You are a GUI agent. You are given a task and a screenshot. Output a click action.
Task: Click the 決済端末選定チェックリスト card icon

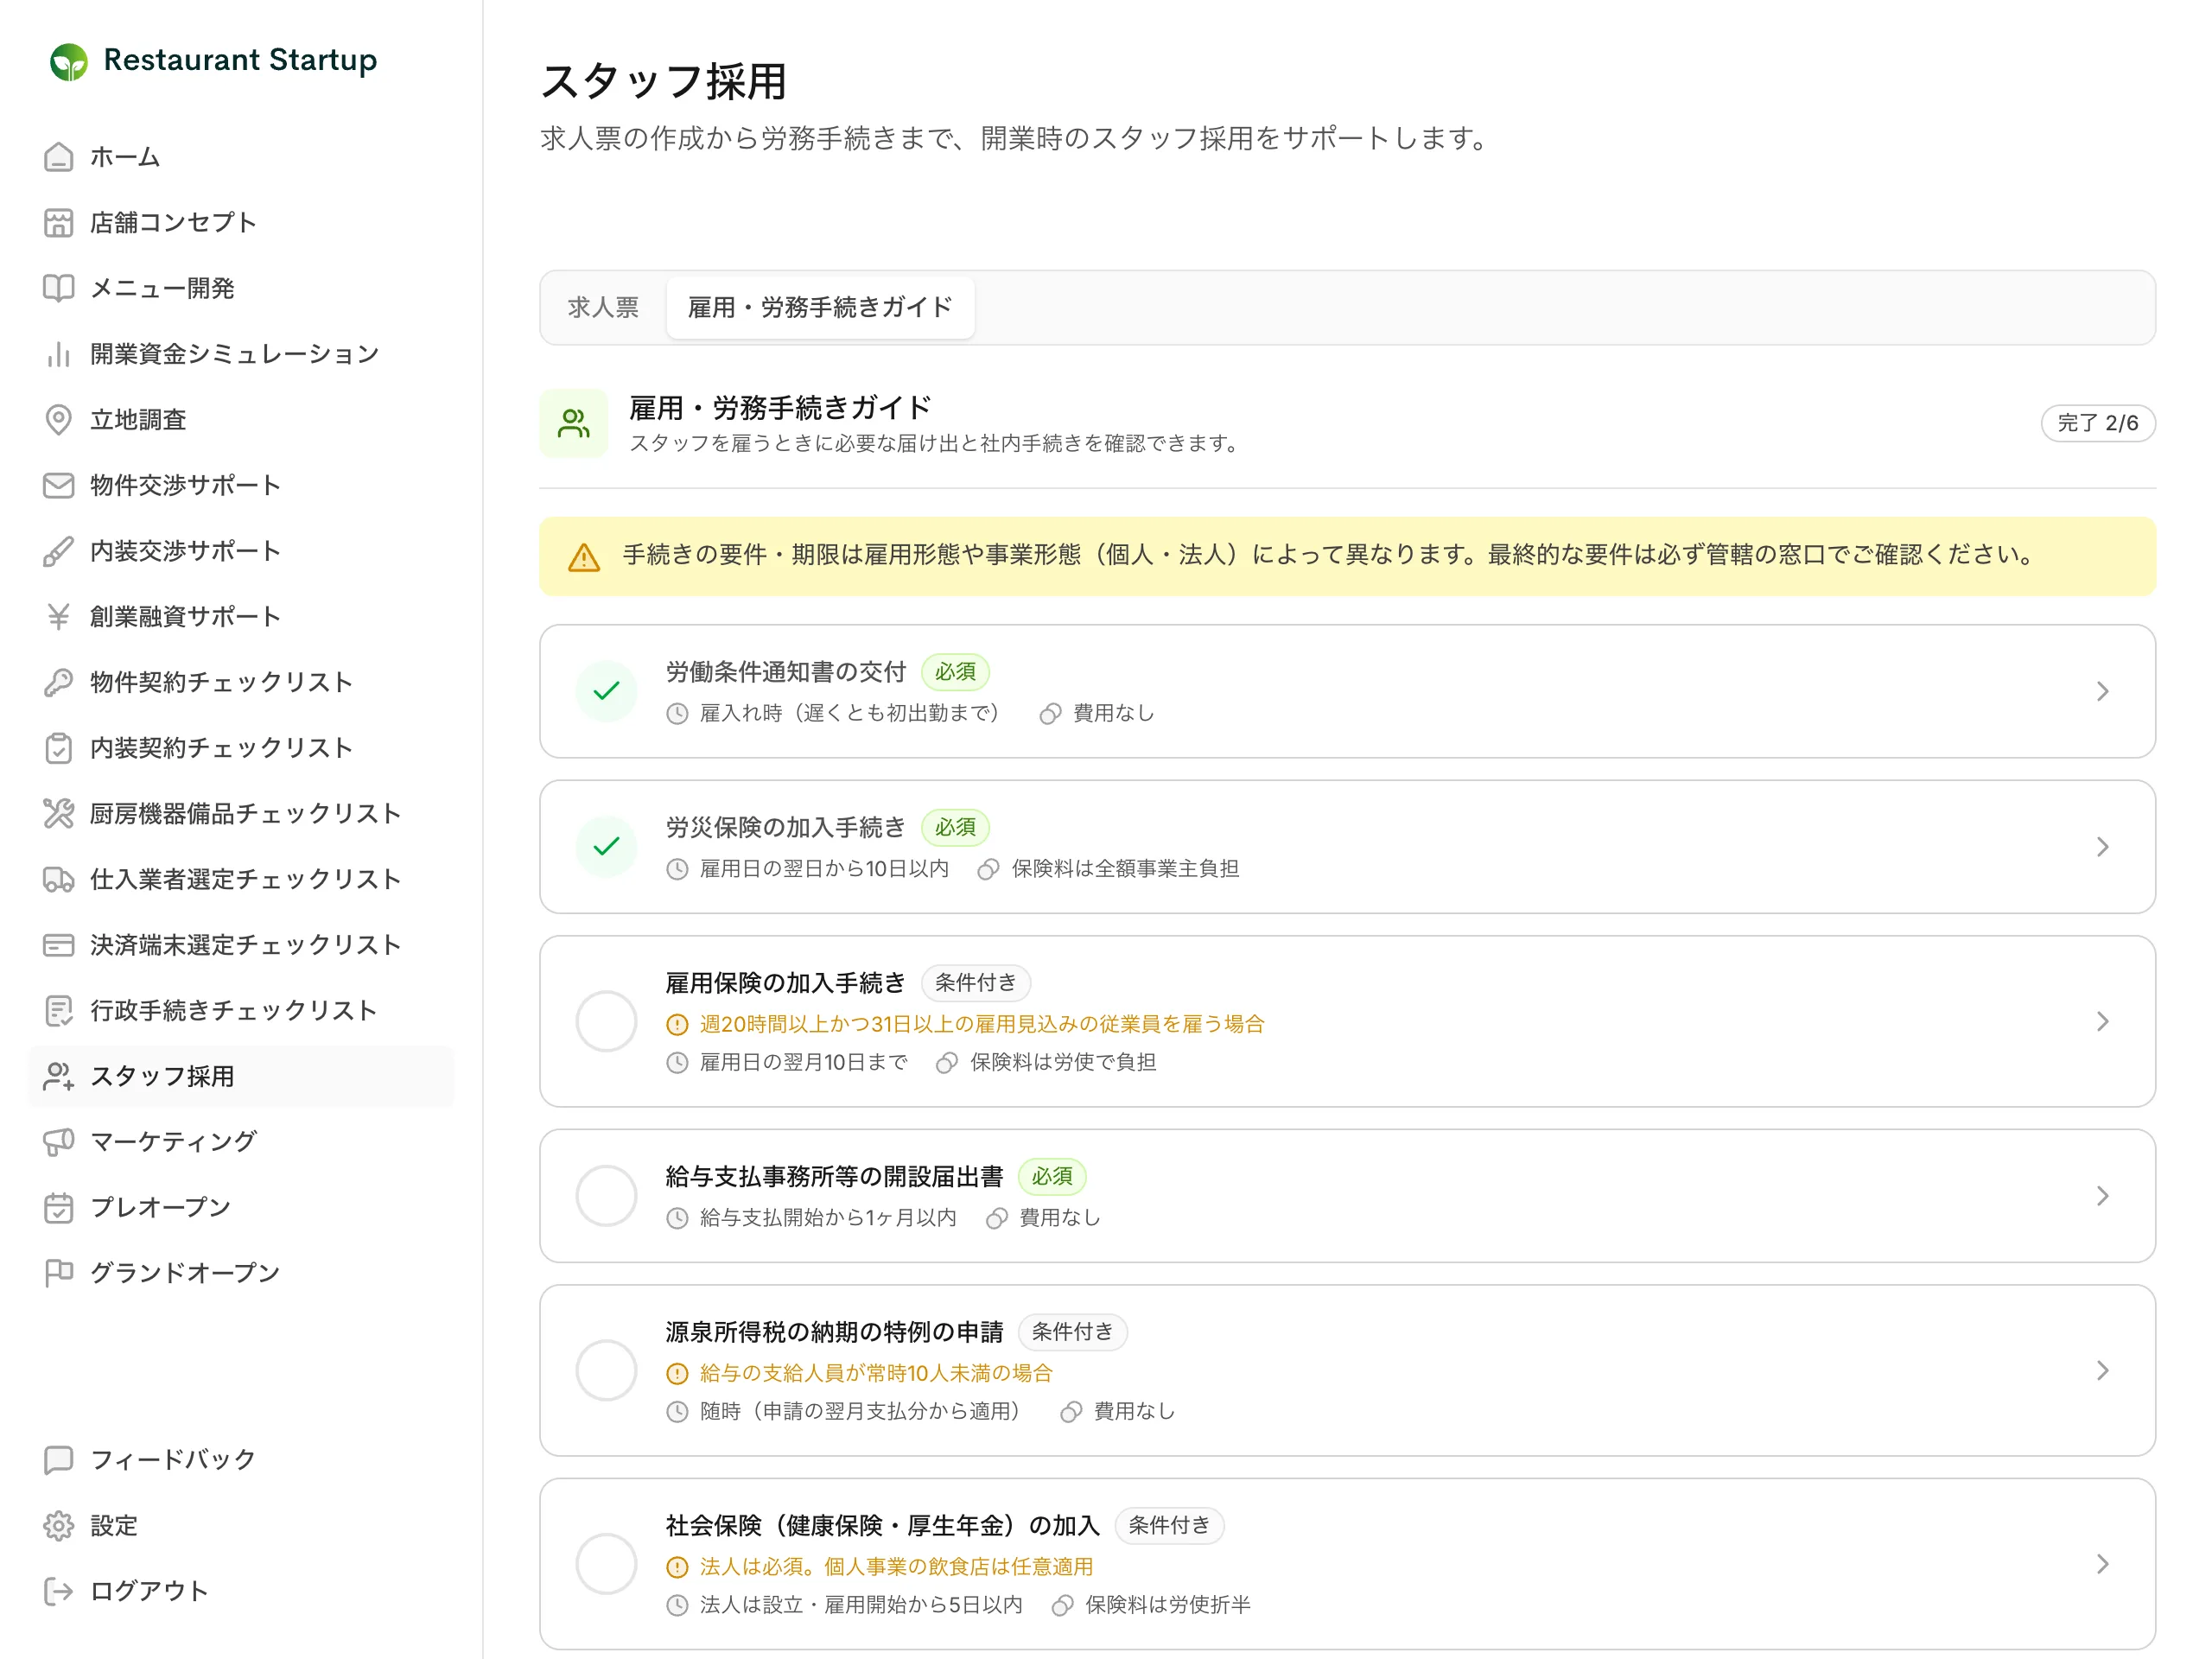click(x=58, y=945)
